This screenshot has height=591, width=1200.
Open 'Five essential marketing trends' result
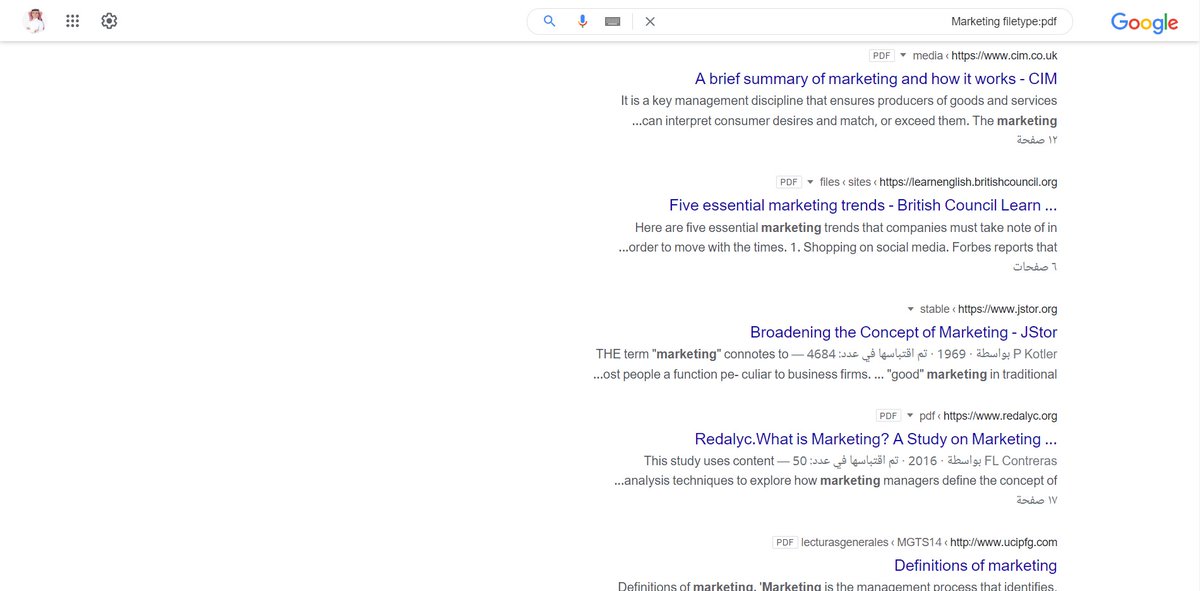863,205
